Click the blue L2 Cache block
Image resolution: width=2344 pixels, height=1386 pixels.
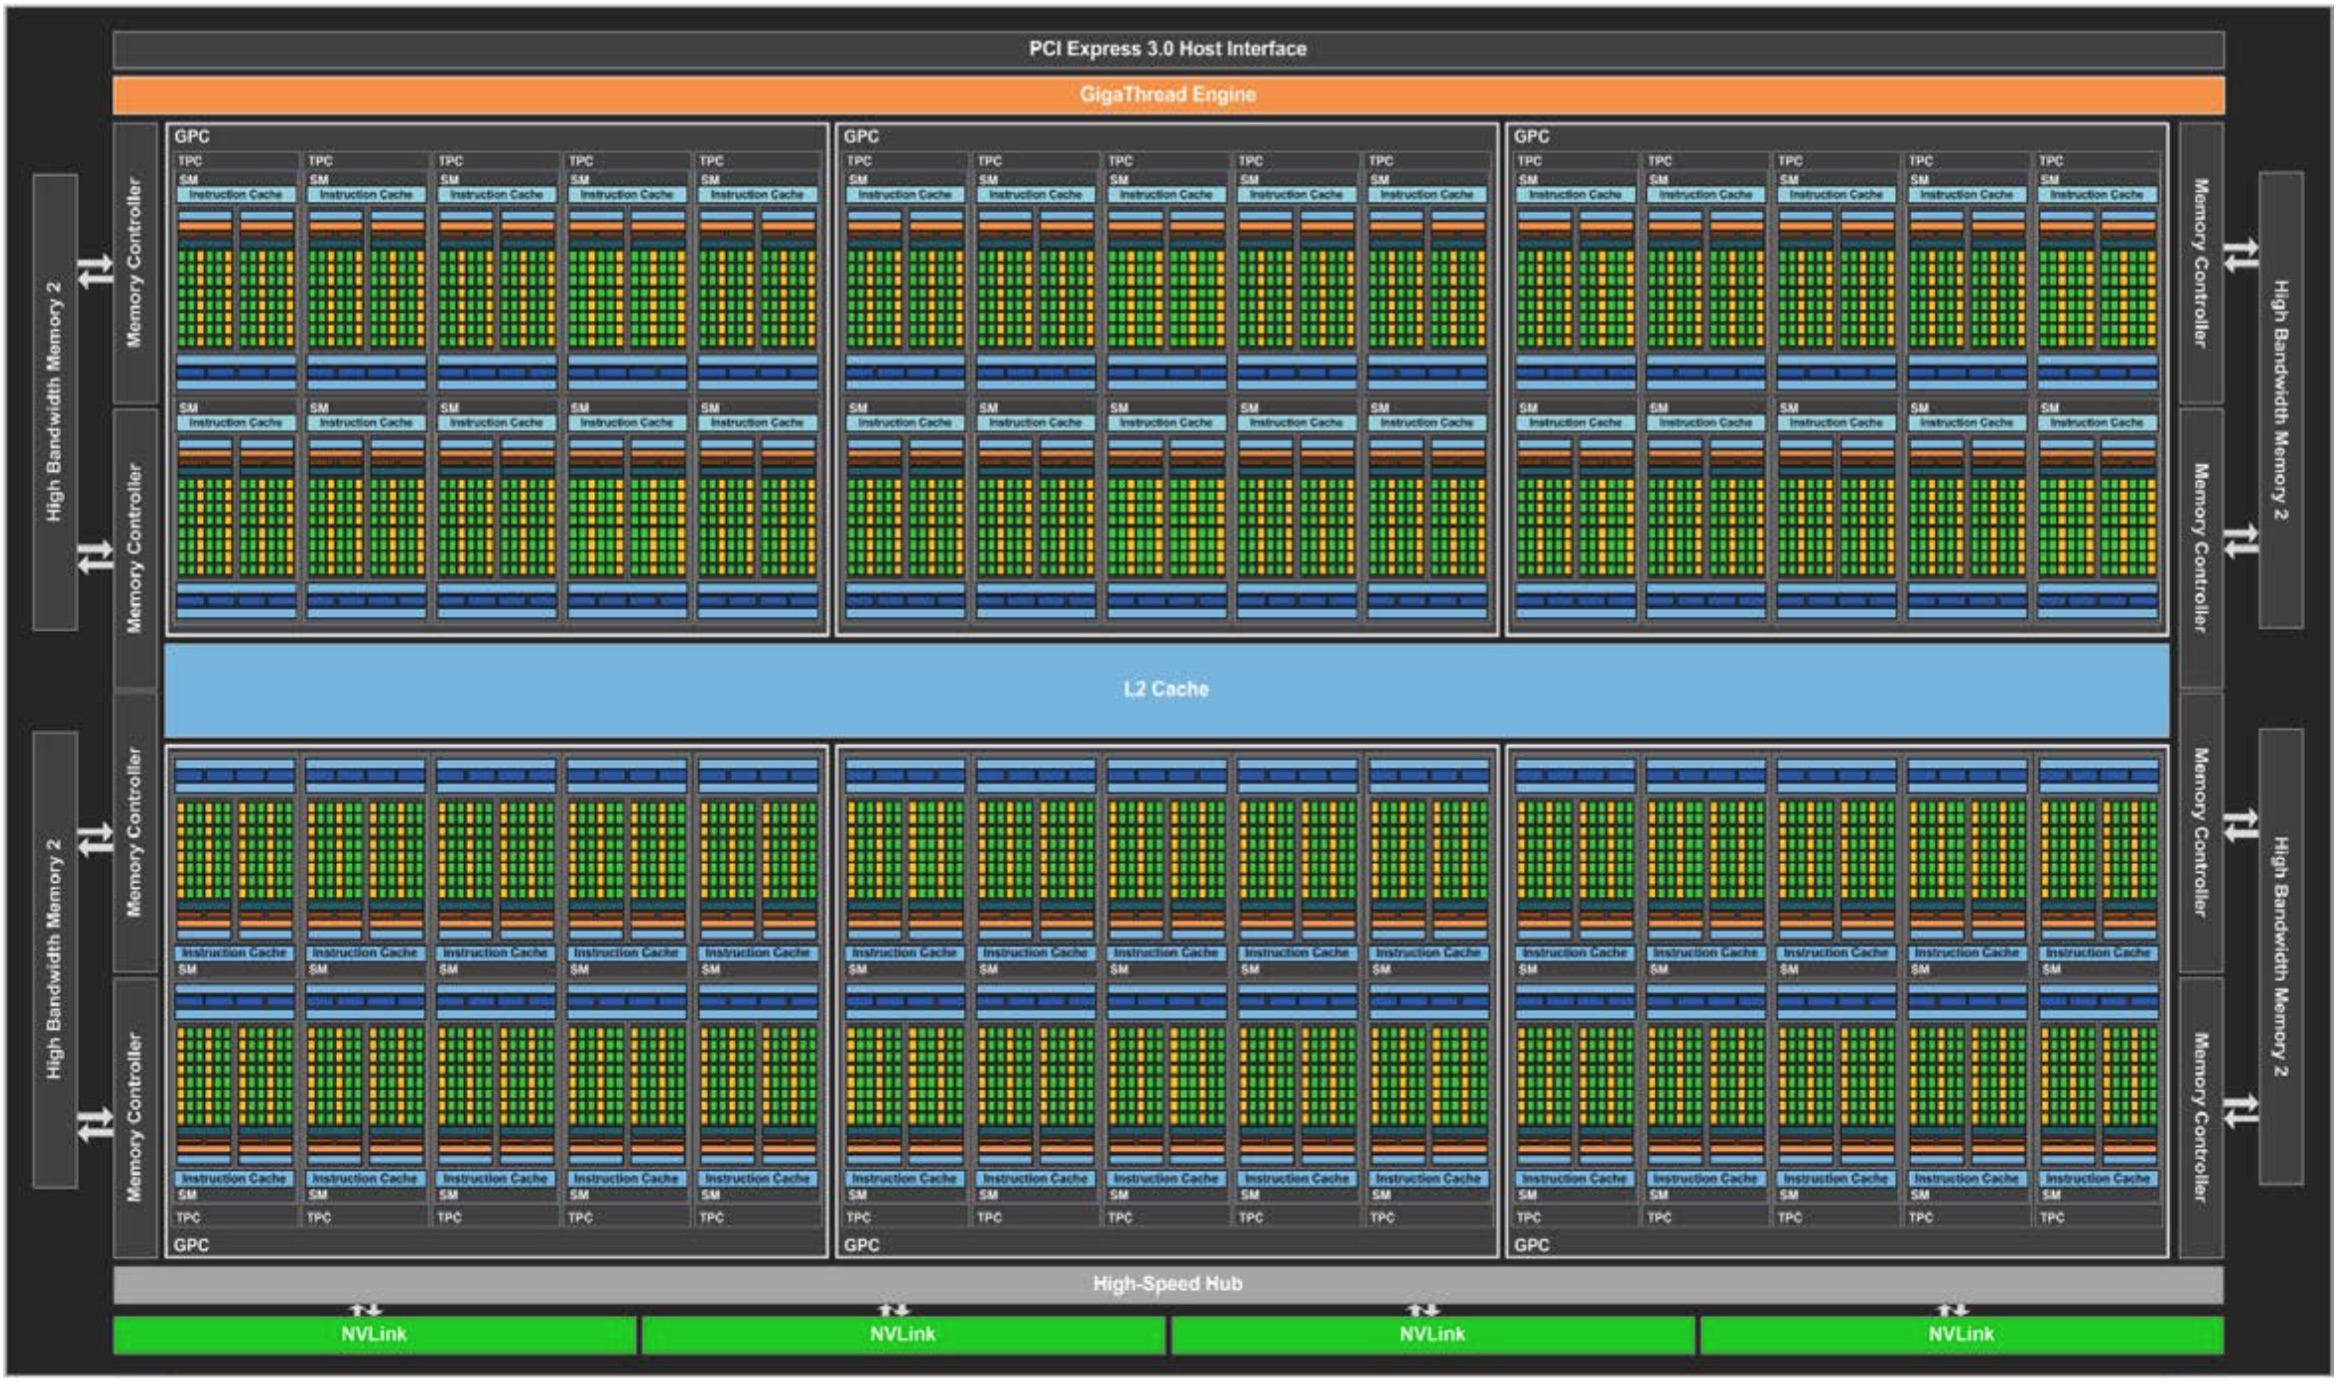click(x=1166, y=690)
